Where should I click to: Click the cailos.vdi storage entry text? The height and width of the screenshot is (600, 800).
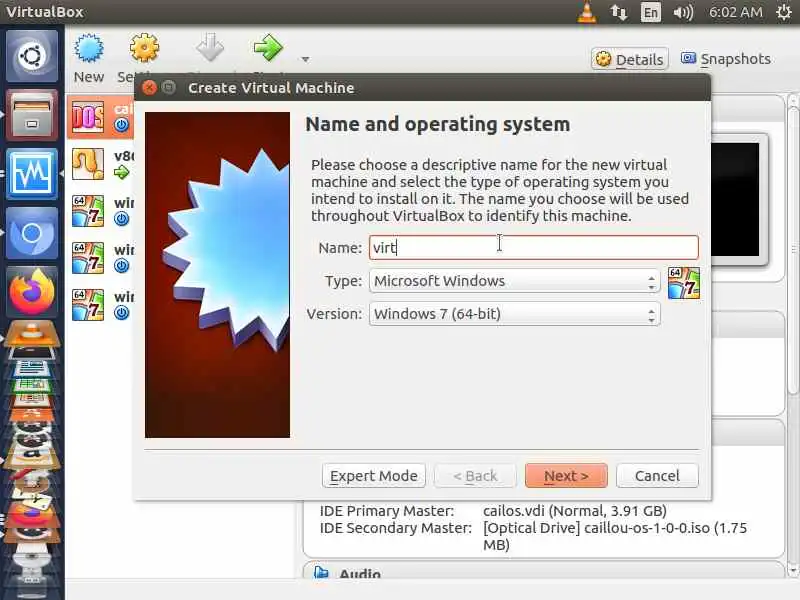574,511
